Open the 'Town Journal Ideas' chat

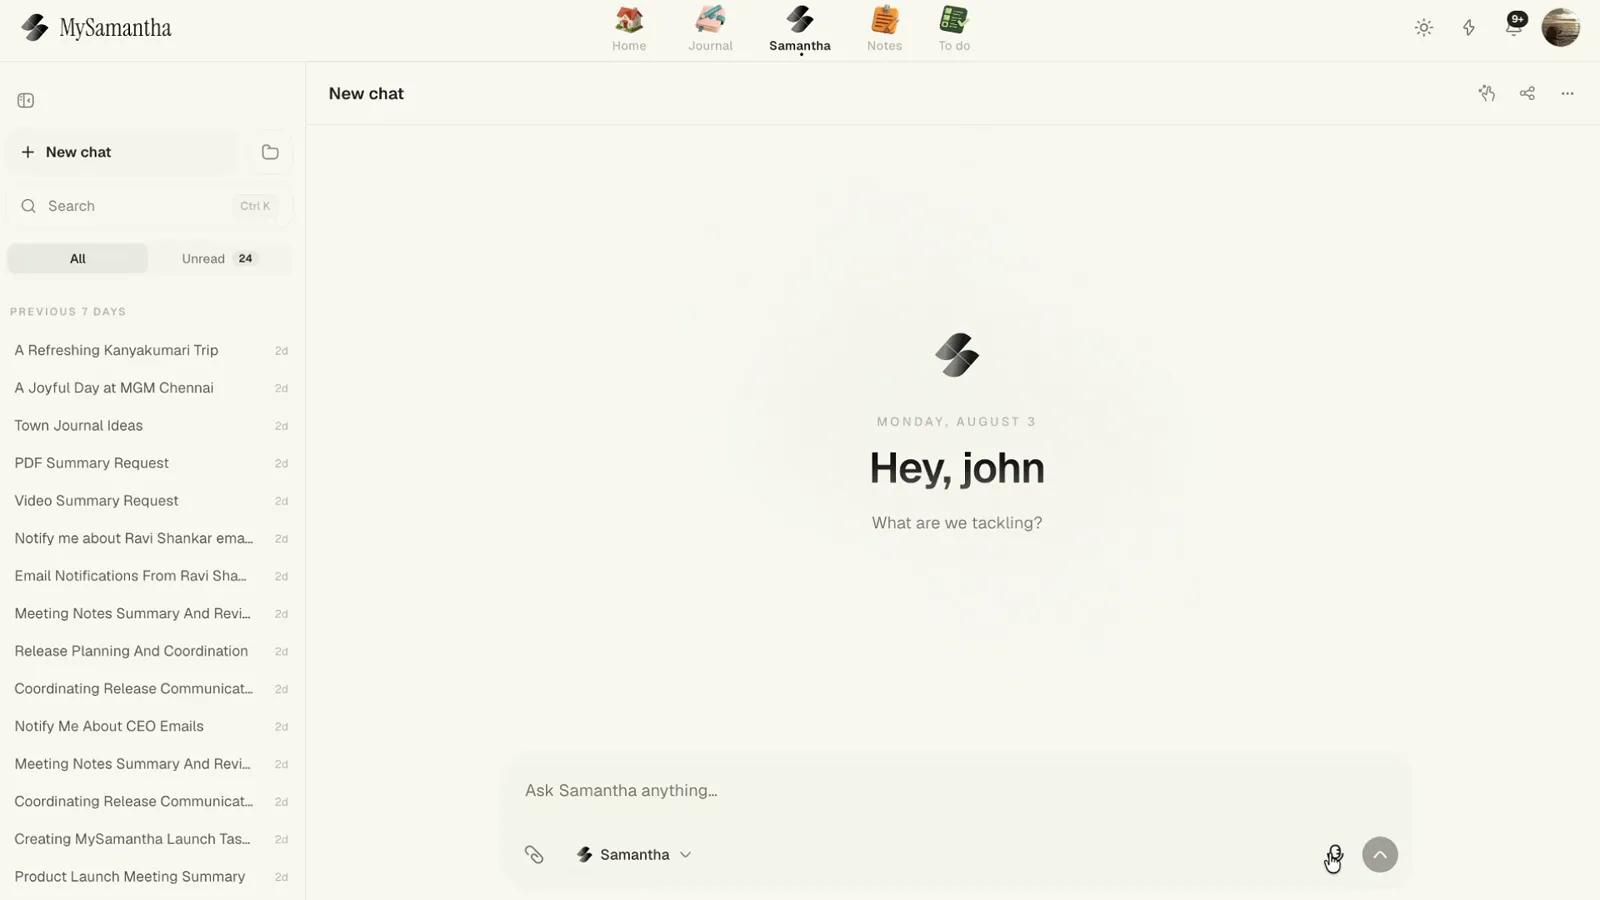(150, 426)
